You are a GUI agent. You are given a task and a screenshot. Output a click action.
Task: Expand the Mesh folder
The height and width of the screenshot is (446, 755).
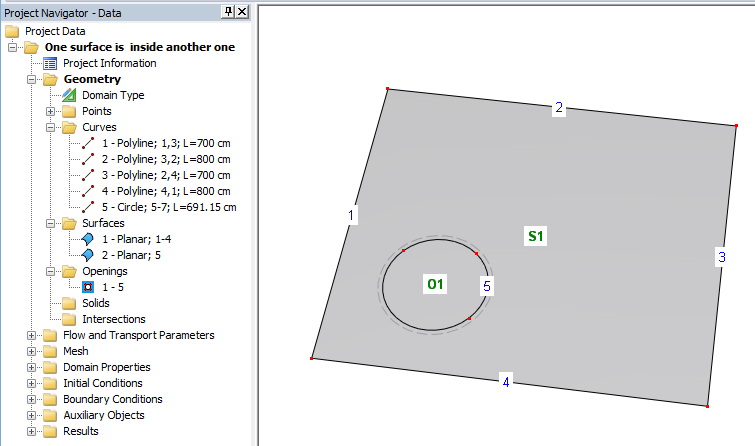click(31, 351)
